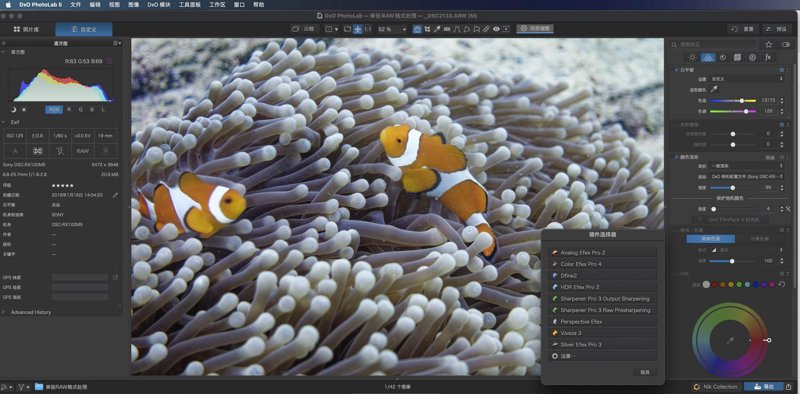Set zoom to 1:1
This screenshot has height=394, width=800.
[368, 29]
